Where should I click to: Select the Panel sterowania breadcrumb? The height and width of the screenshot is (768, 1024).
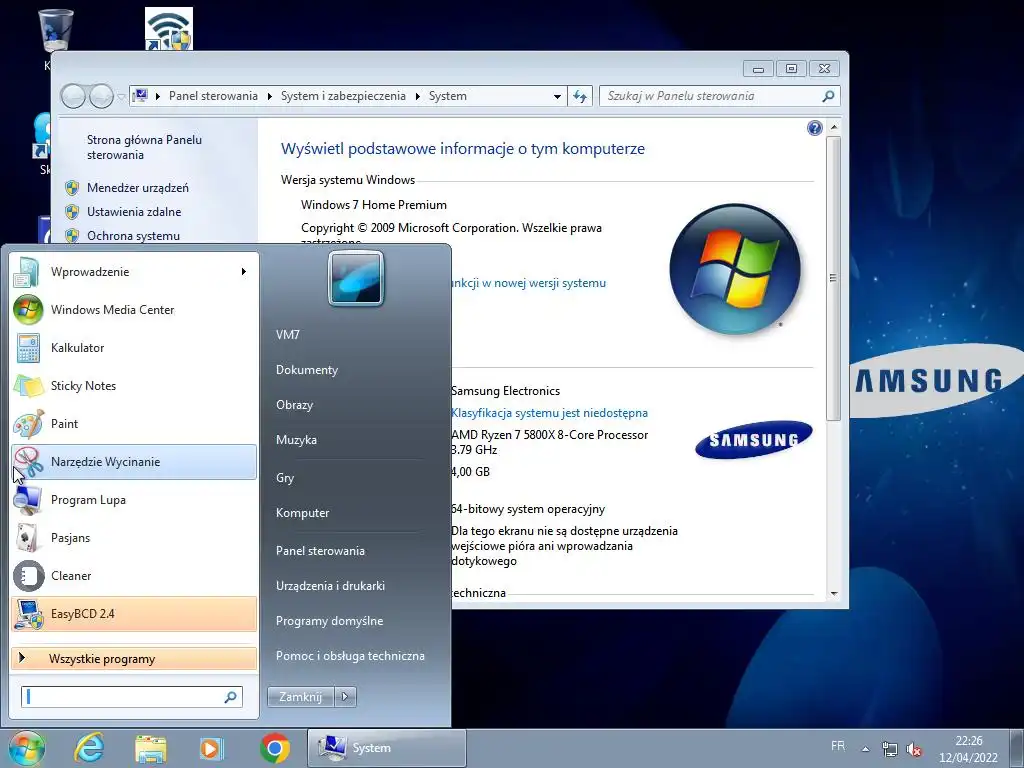click(213, 96)
